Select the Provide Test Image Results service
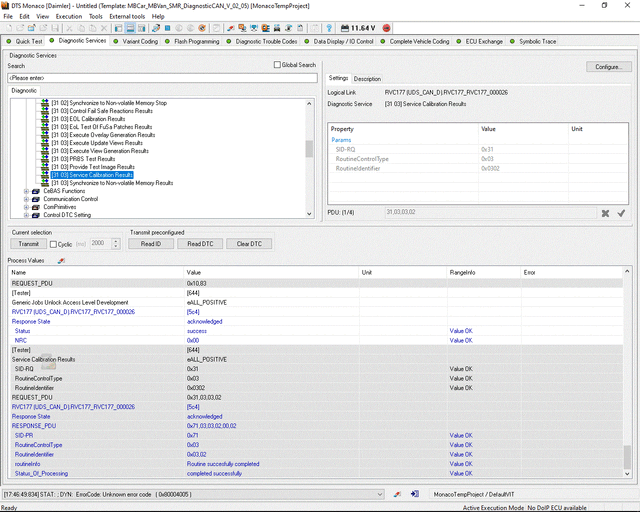640x512 pixels. click(x=93, y=167)
